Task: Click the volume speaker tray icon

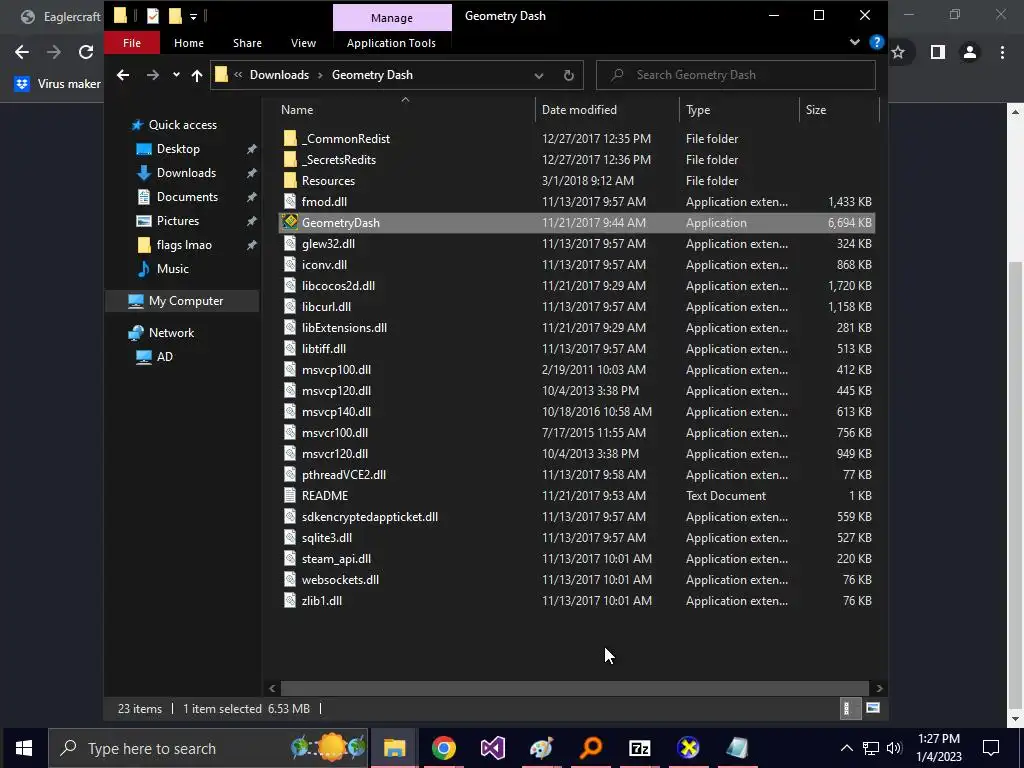Action: pyautogui.click(x=894, y=748)
